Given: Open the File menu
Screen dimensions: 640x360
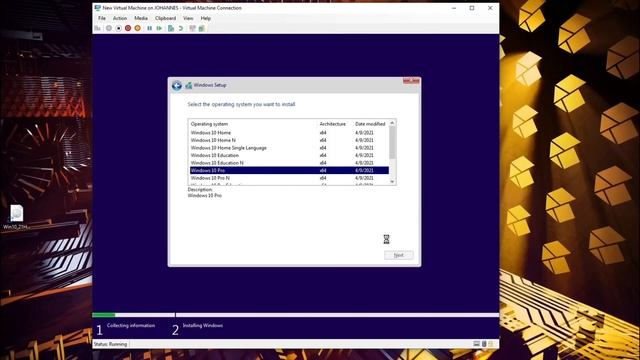Looking at the screenshot, I should pyautogui.click(x=102, y=18).
